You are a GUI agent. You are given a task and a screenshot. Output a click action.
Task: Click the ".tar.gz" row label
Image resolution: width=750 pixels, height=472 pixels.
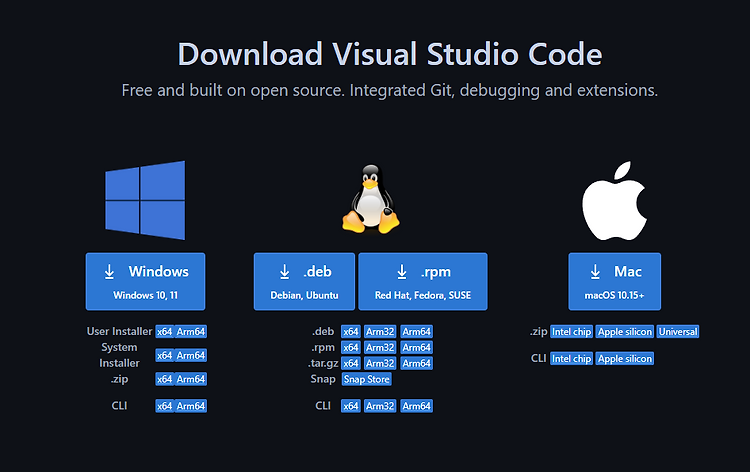(323, 363)
